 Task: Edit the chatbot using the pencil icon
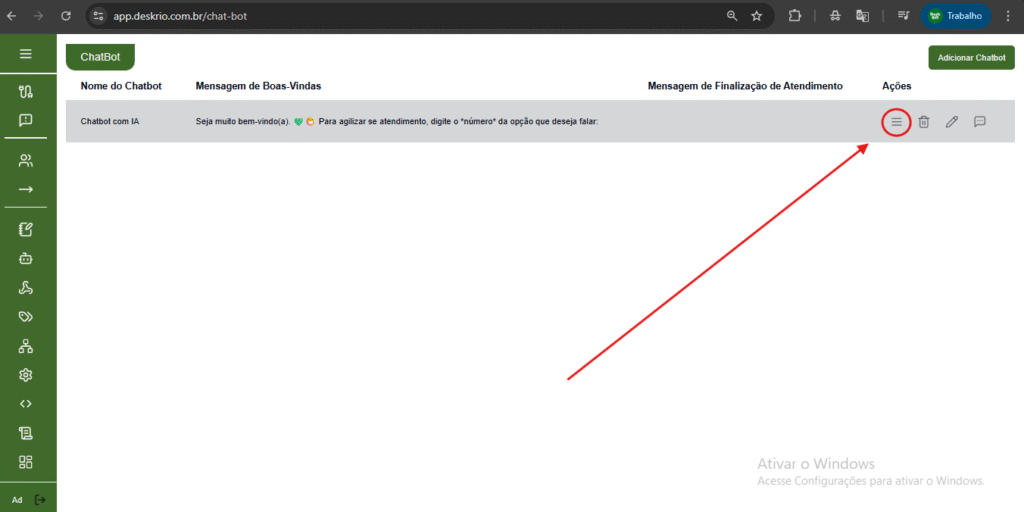[952, 122]
